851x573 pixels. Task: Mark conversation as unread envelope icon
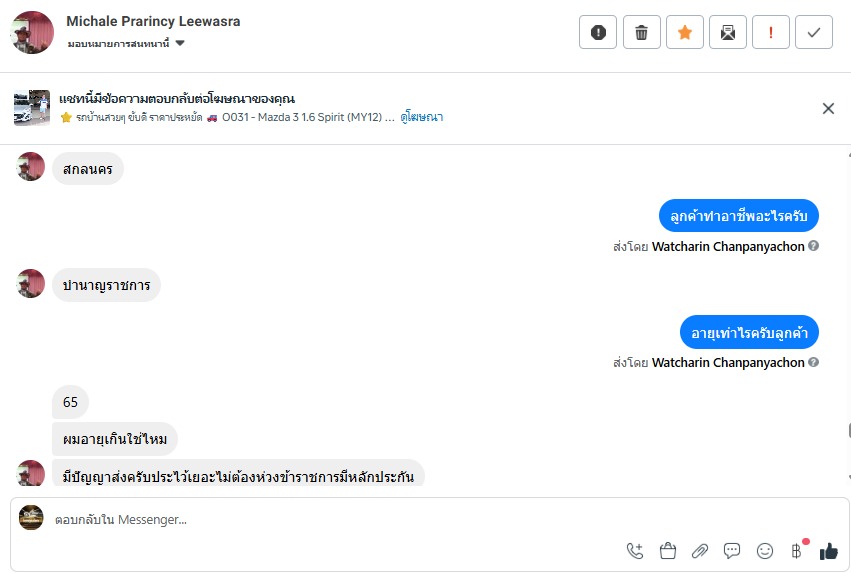(x=728, y=32)
